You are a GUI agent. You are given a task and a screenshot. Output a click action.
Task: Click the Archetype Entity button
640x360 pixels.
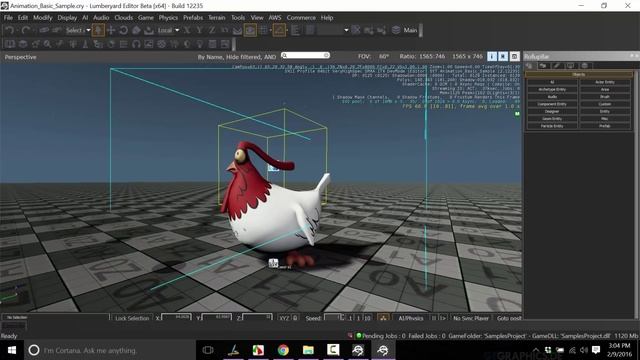(552, 89)
